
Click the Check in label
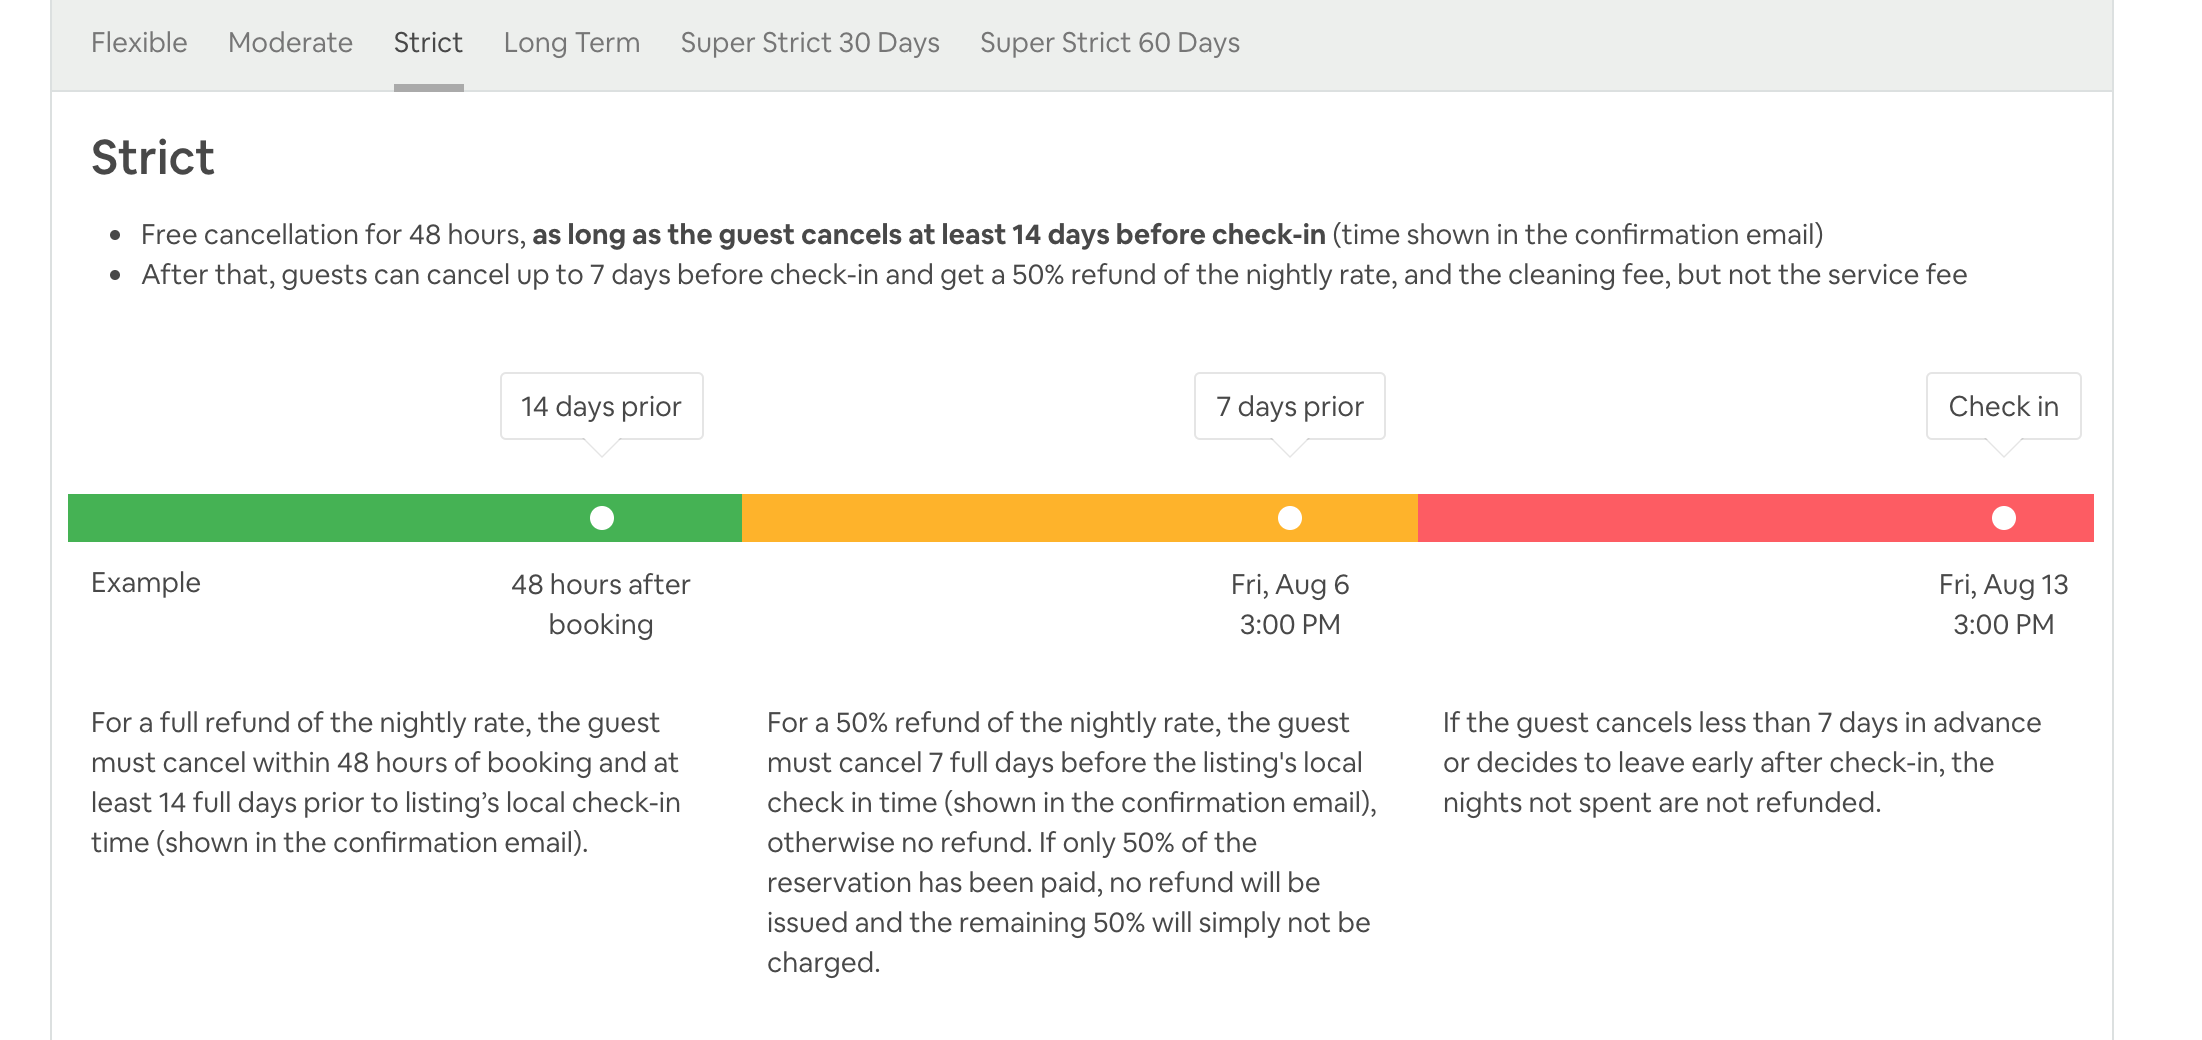tap(2003, 407)
